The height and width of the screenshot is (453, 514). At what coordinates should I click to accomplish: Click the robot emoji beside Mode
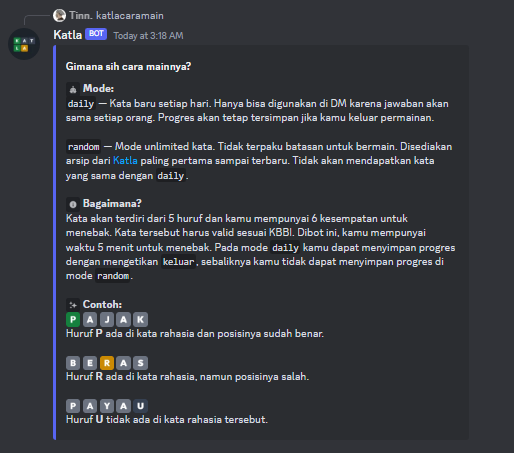(x=73, y=89)
